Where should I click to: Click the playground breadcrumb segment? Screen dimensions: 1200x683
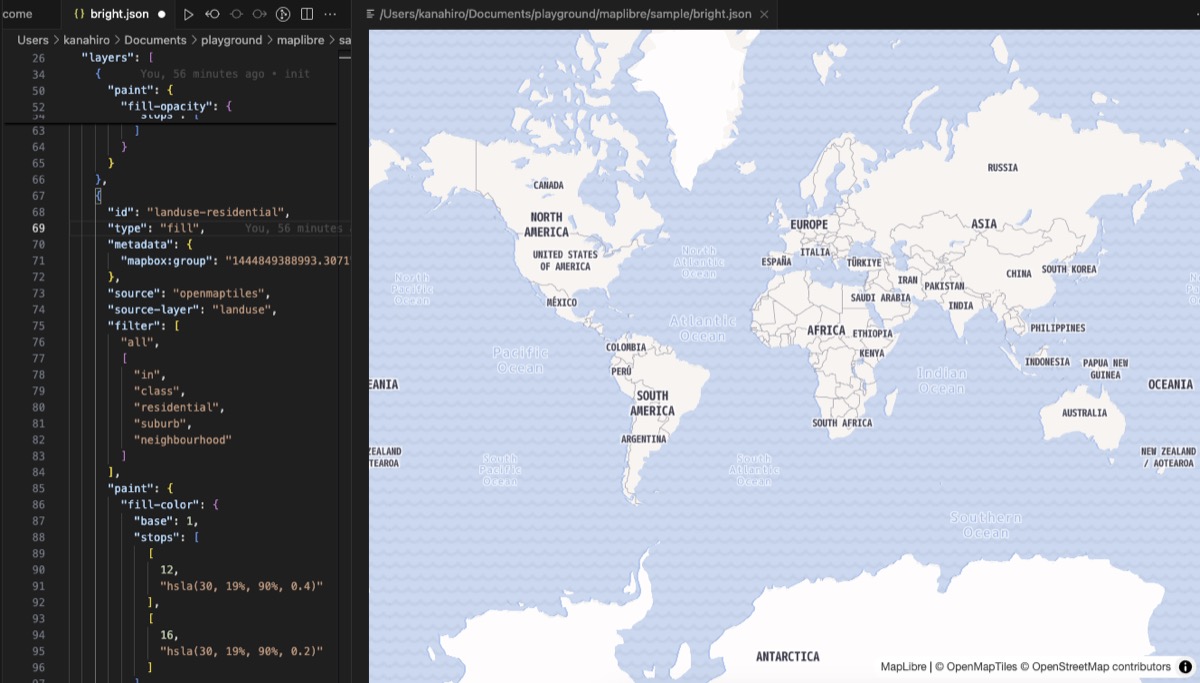[x=231, y=40]
